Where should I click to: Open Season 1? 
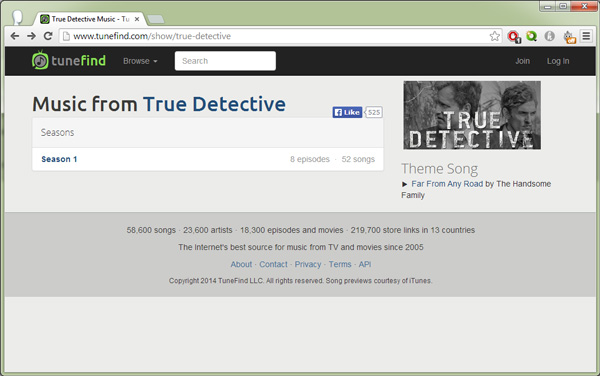point(59,159)
